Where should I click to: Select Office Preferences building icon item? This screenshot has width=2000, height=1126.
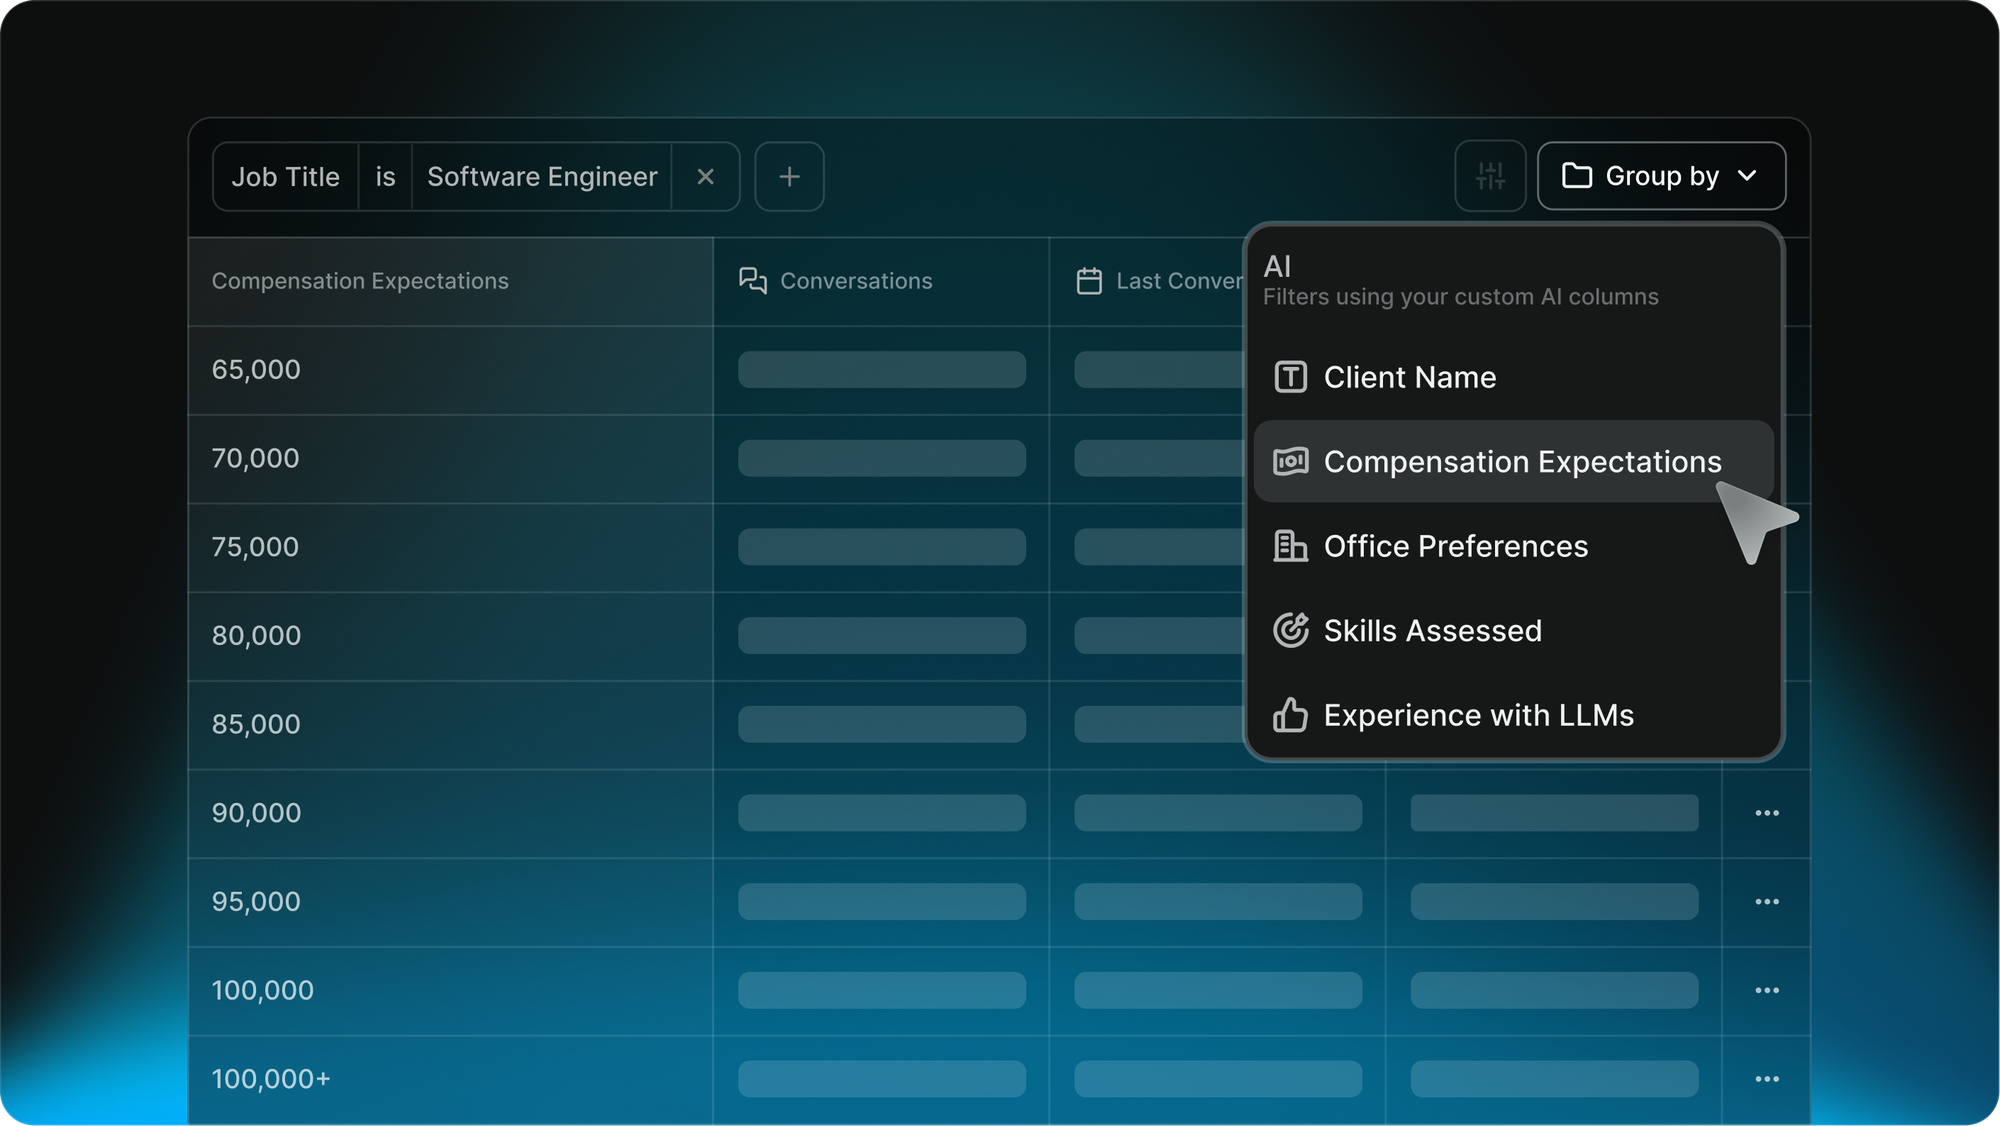1455,546
